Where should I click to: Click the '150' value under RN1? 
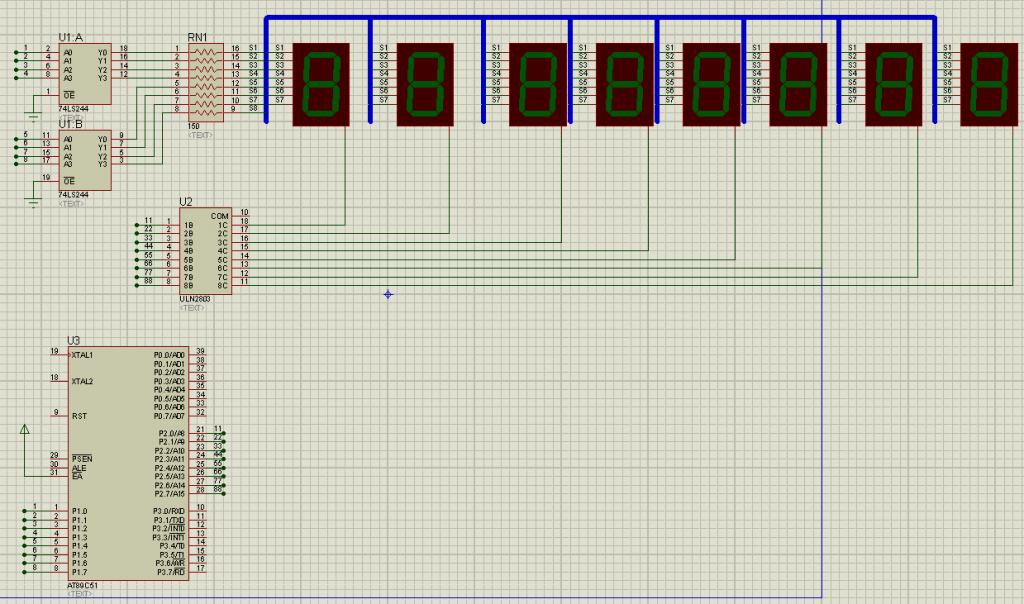pos(193,126)
